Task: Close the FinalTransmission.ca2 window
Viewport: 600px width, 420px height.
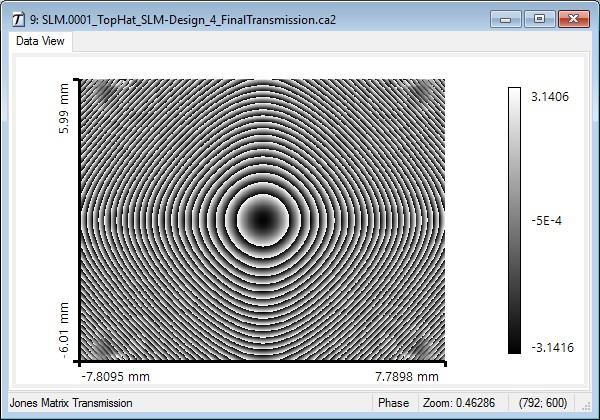Action: coord(572,18)
